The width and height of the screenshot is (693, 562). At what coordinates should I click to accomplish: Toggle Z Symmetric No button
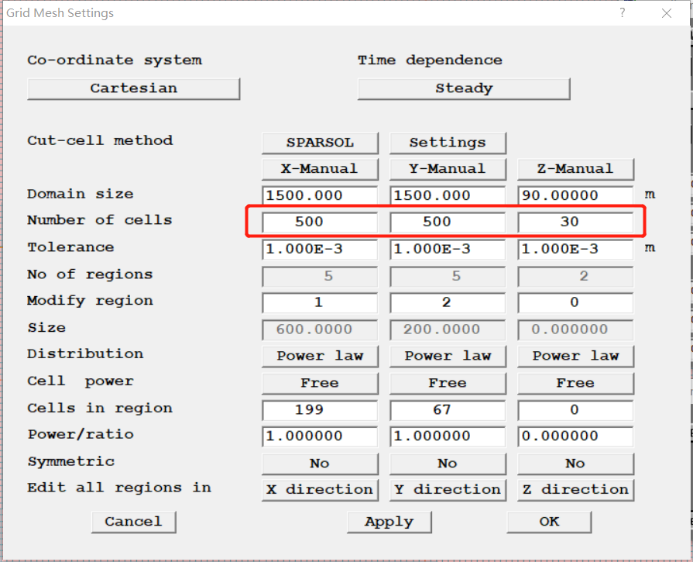point(575,464)
